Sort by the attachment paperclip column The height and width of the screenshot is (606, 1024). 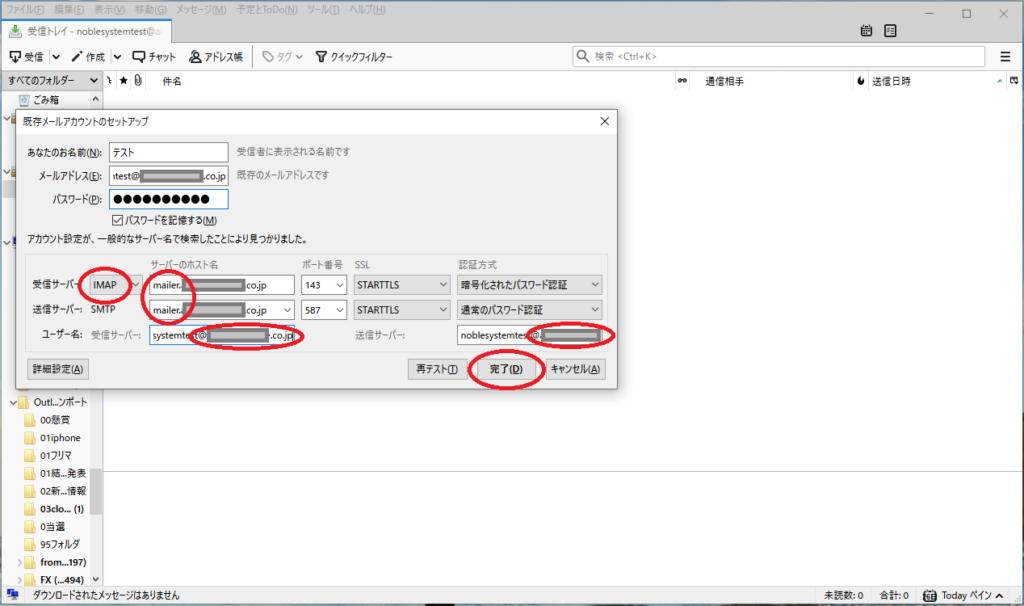(137, 81)
